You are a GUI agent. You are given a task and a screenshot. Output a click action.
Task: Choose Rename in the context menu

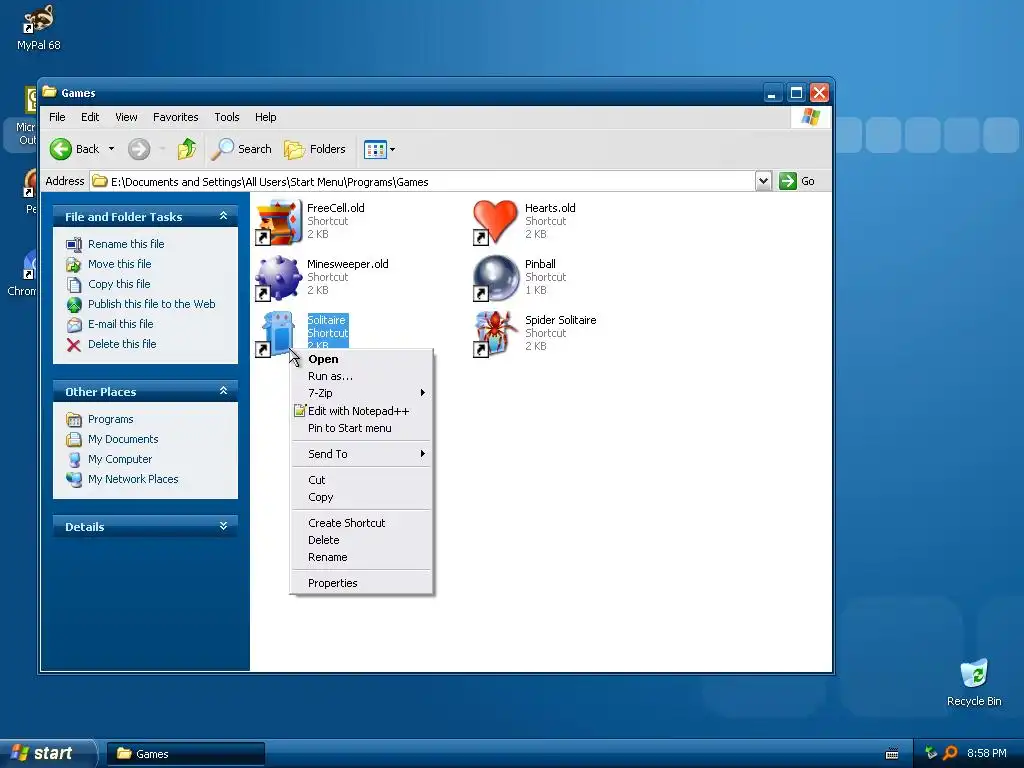[361, 557]
